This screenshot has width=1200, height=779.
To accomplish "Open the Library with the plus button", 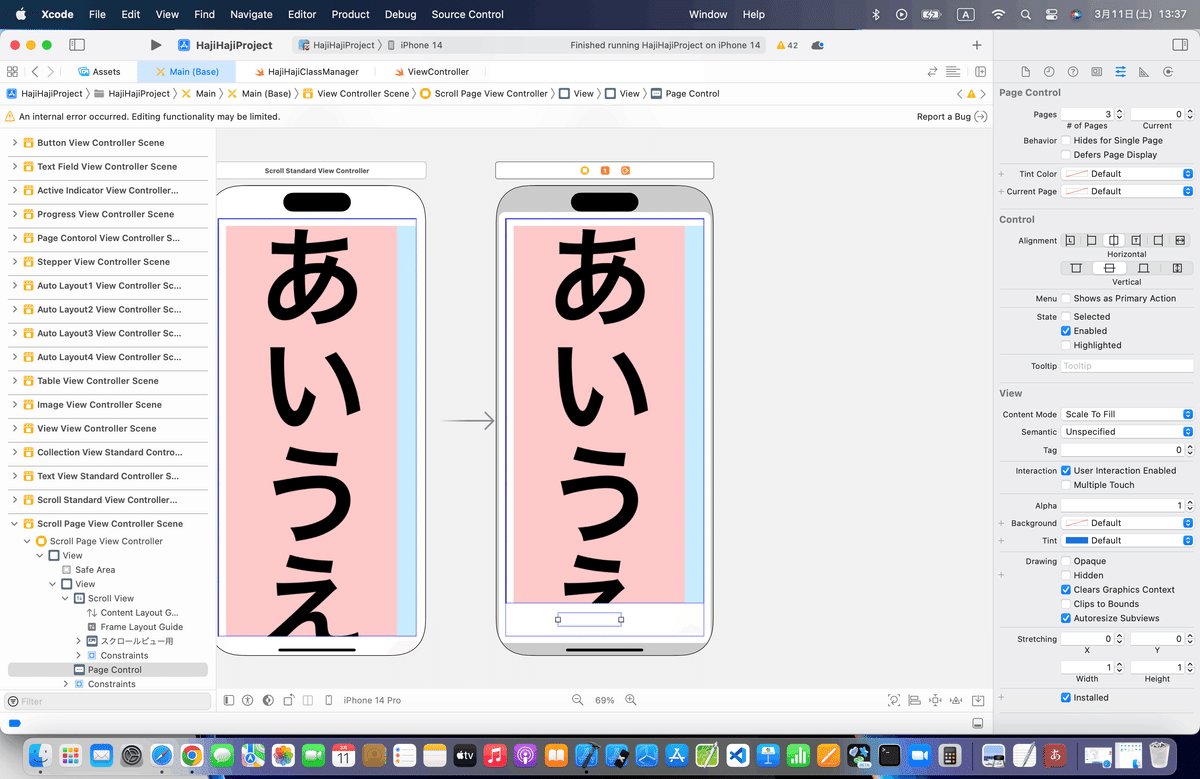I will point(977,45).
